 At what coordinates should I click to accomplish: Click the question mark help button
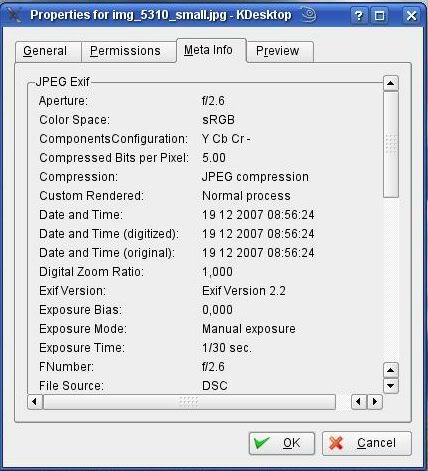pos(358,16)
